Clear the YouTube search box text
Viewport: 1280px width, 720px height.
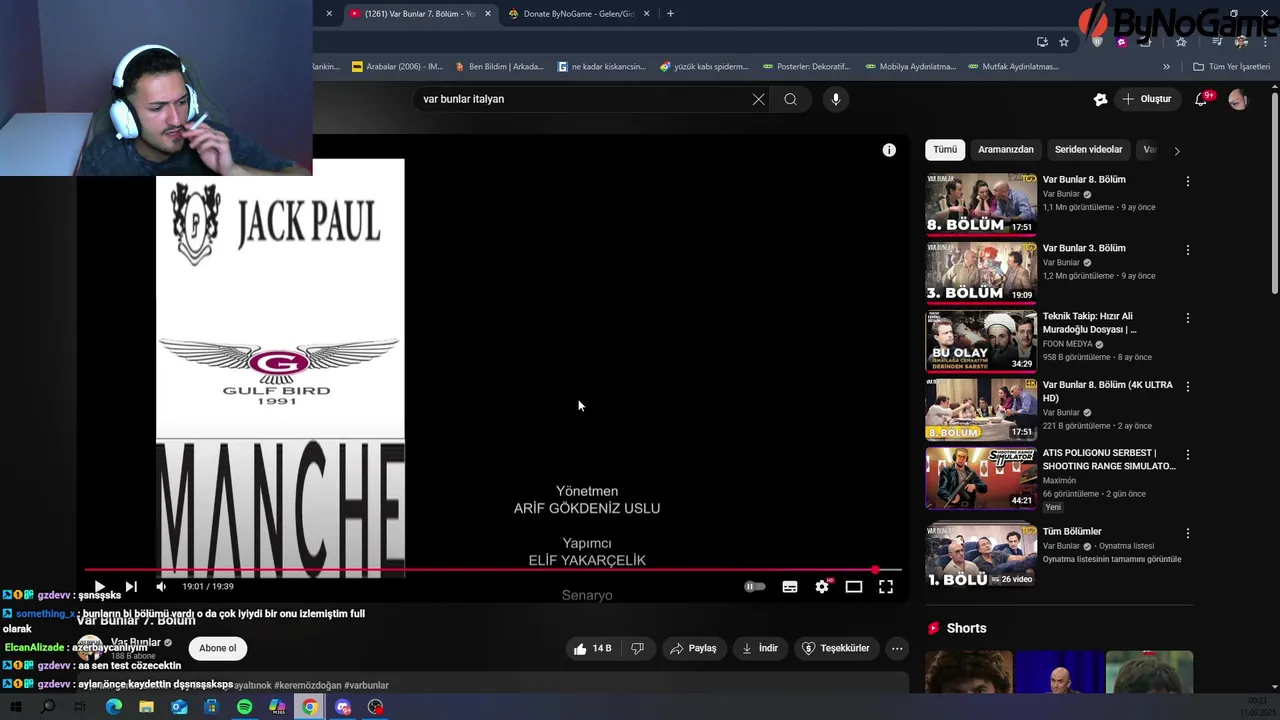[759, 99]
